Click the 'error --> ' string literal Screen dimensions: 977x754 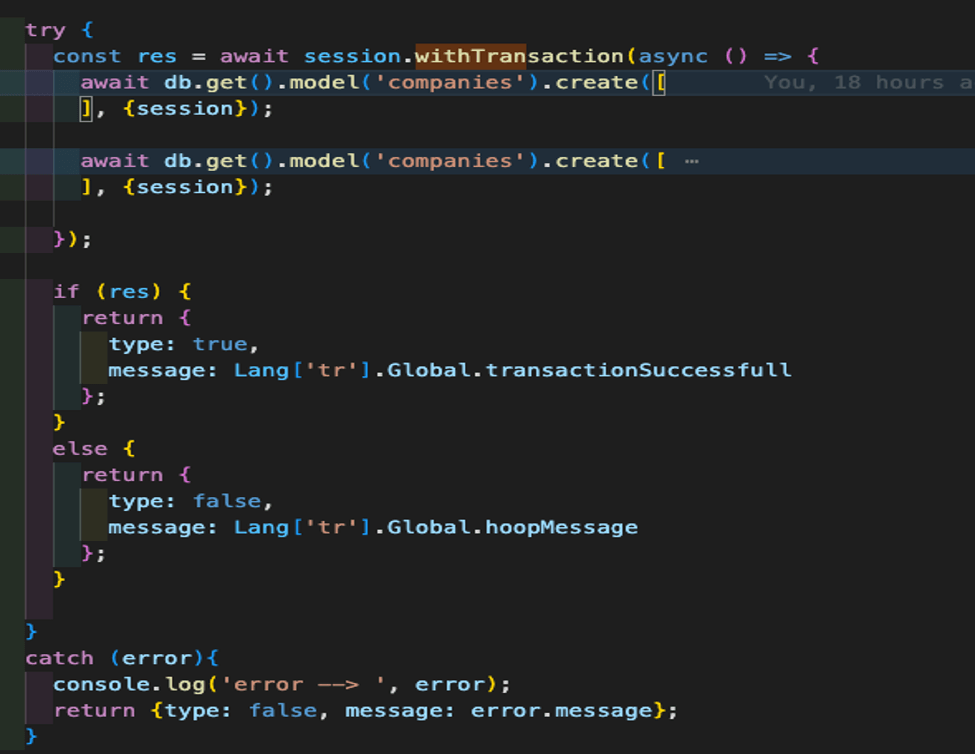303,684
